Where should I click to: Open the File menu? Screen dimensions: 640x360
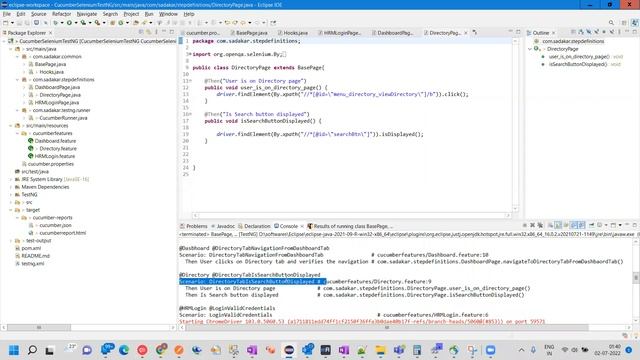click(x=7, y=14)
